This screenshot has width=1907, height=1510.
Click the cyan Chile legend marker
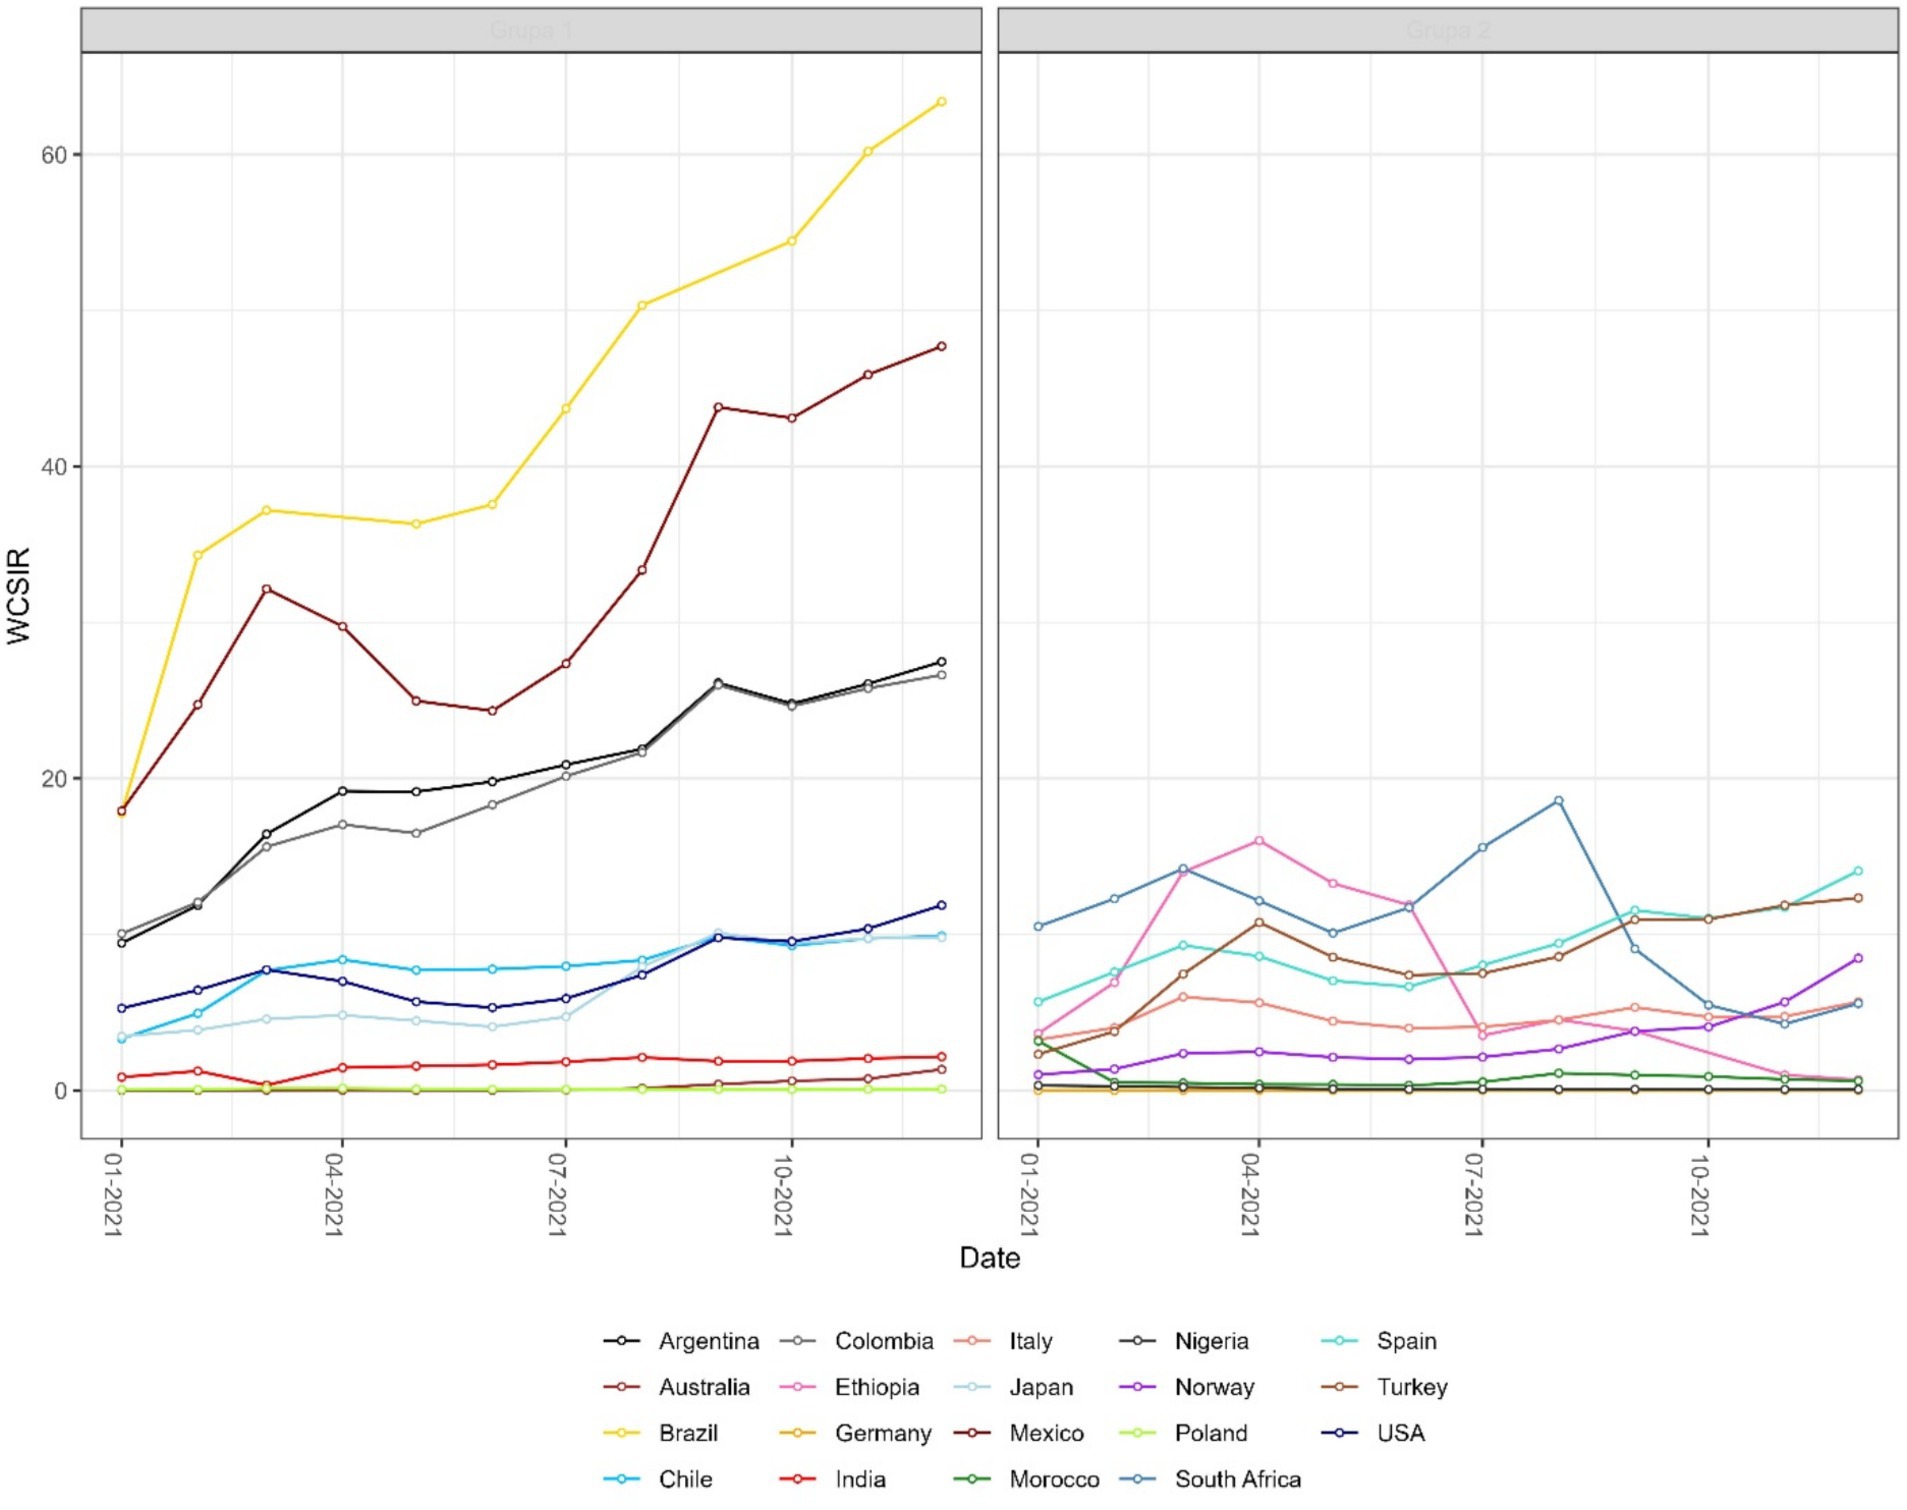click(621, 1479)
